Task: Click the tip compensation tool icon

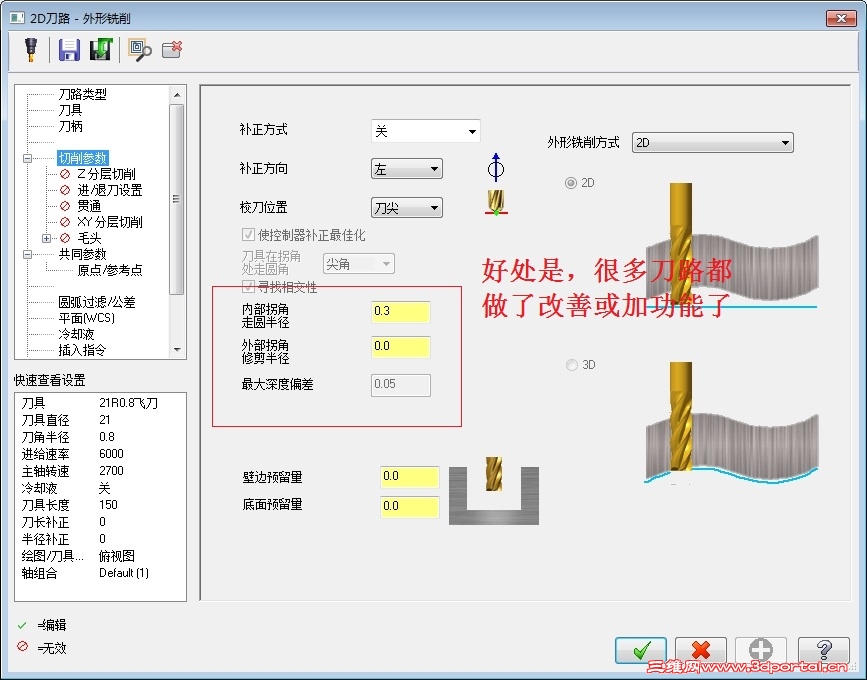Action: [x=496, y=203]
